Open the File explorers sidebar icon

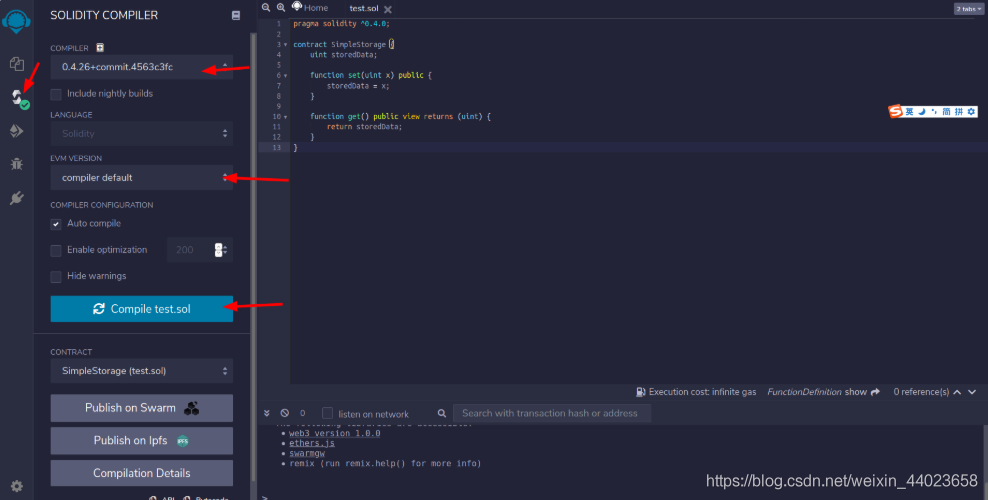(x=17, y=64)
